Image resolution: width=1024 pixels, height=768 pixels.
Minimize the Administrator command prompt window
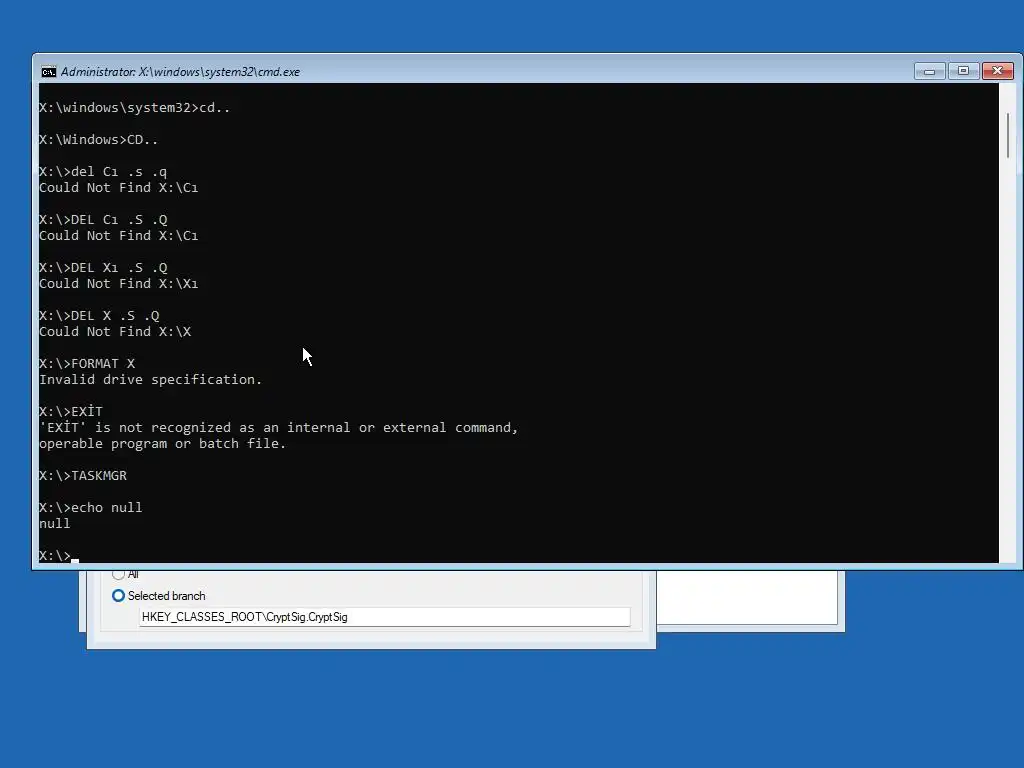pos(929,71)
